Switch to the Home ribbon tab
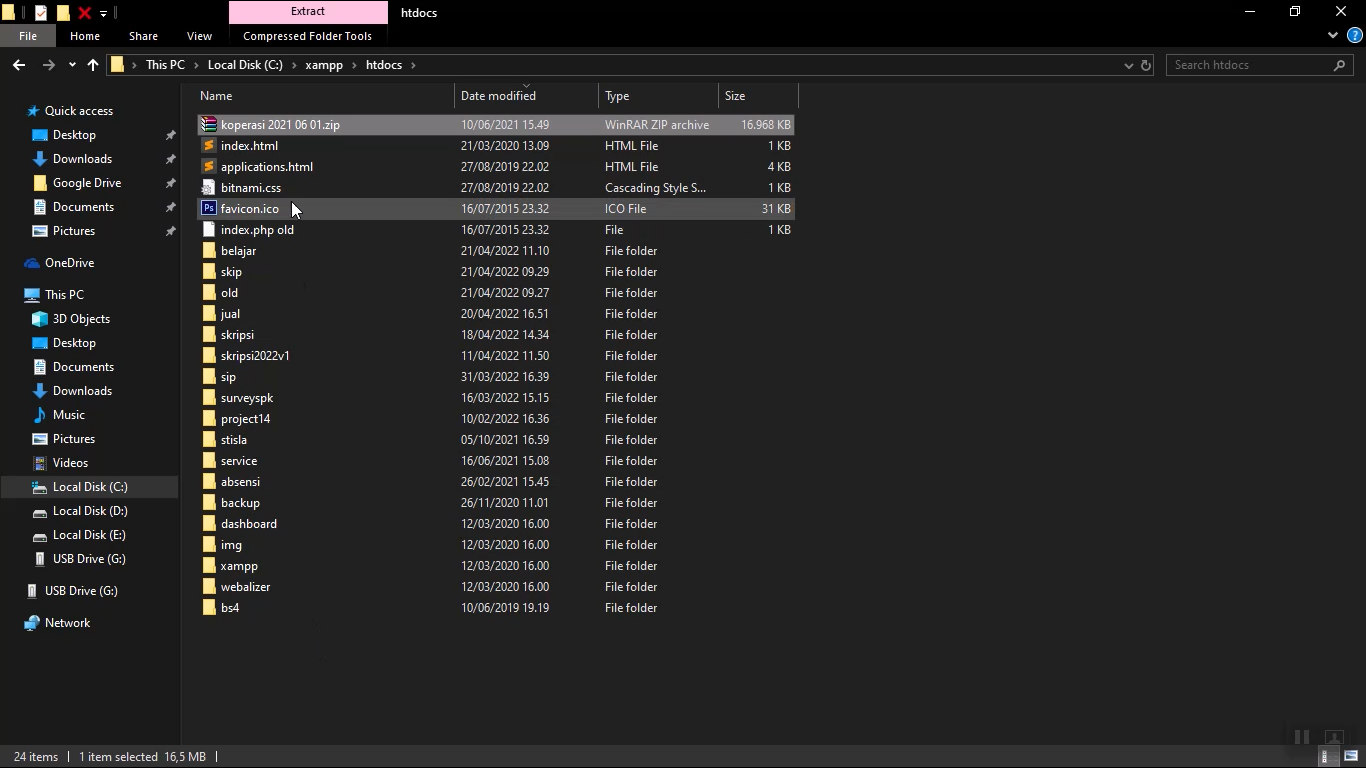The height and width of the screenshot is (768, 1366). point(85,36)
